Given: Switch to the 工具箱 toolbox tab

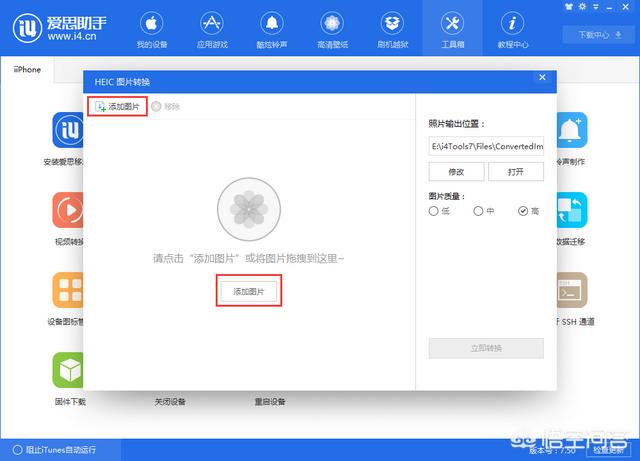Looking at the screenshot, I should pos(451,29).
